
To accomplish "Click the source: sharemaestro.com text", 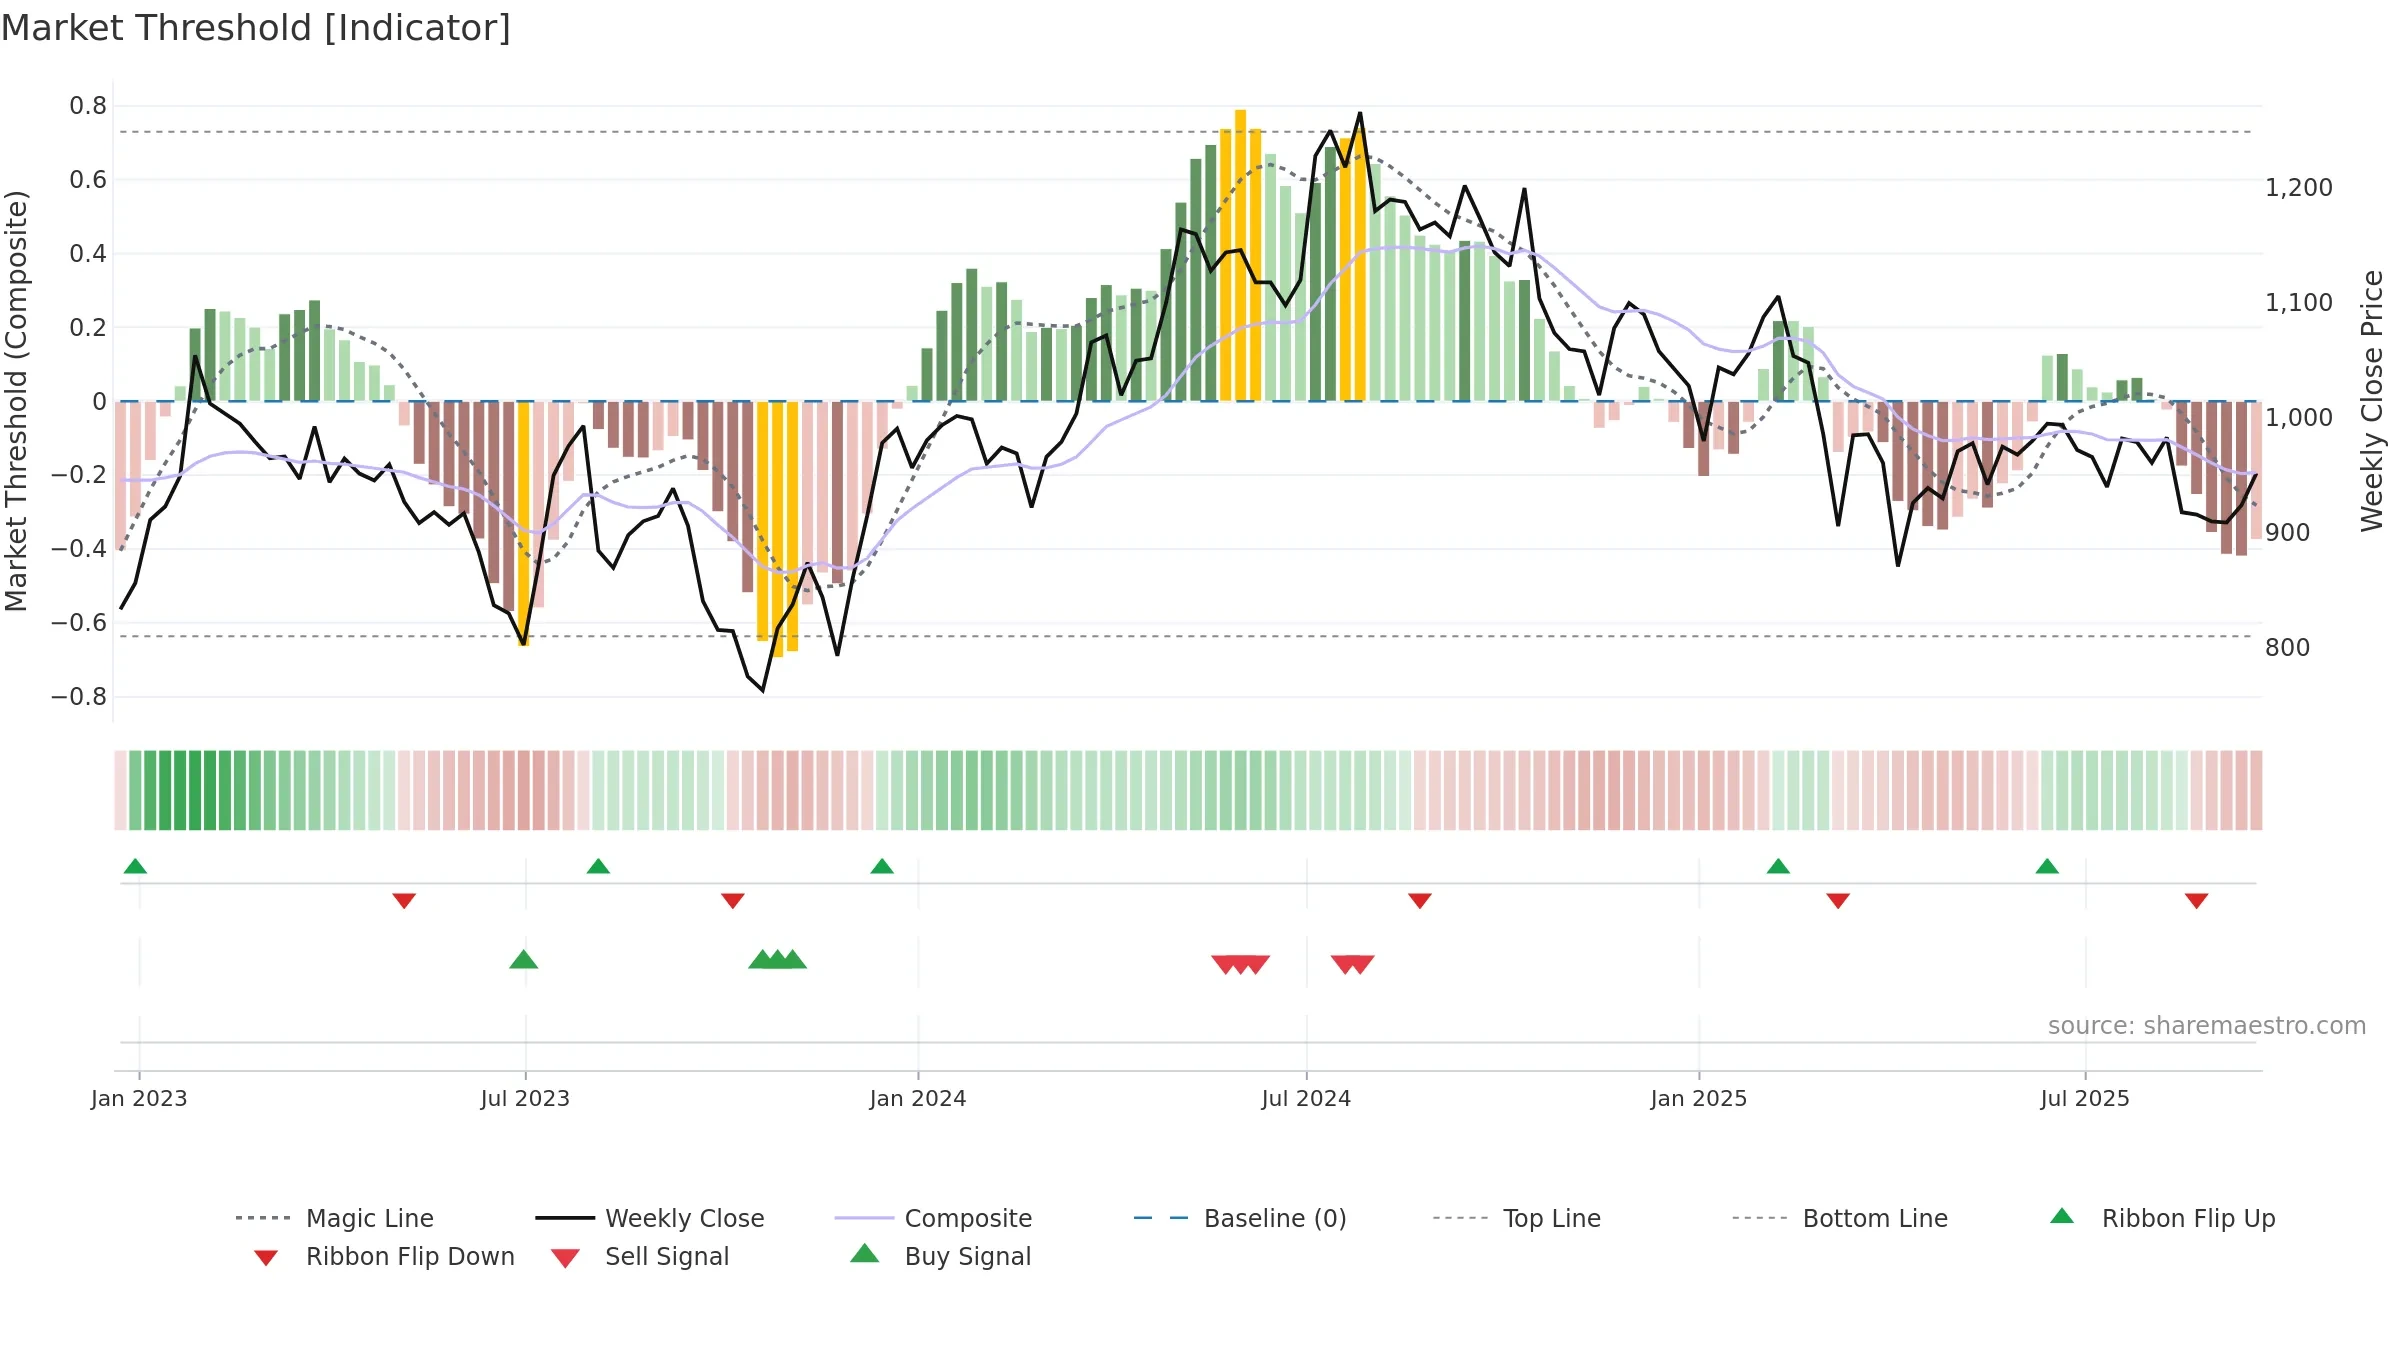I will [x=2207, y=1026].
